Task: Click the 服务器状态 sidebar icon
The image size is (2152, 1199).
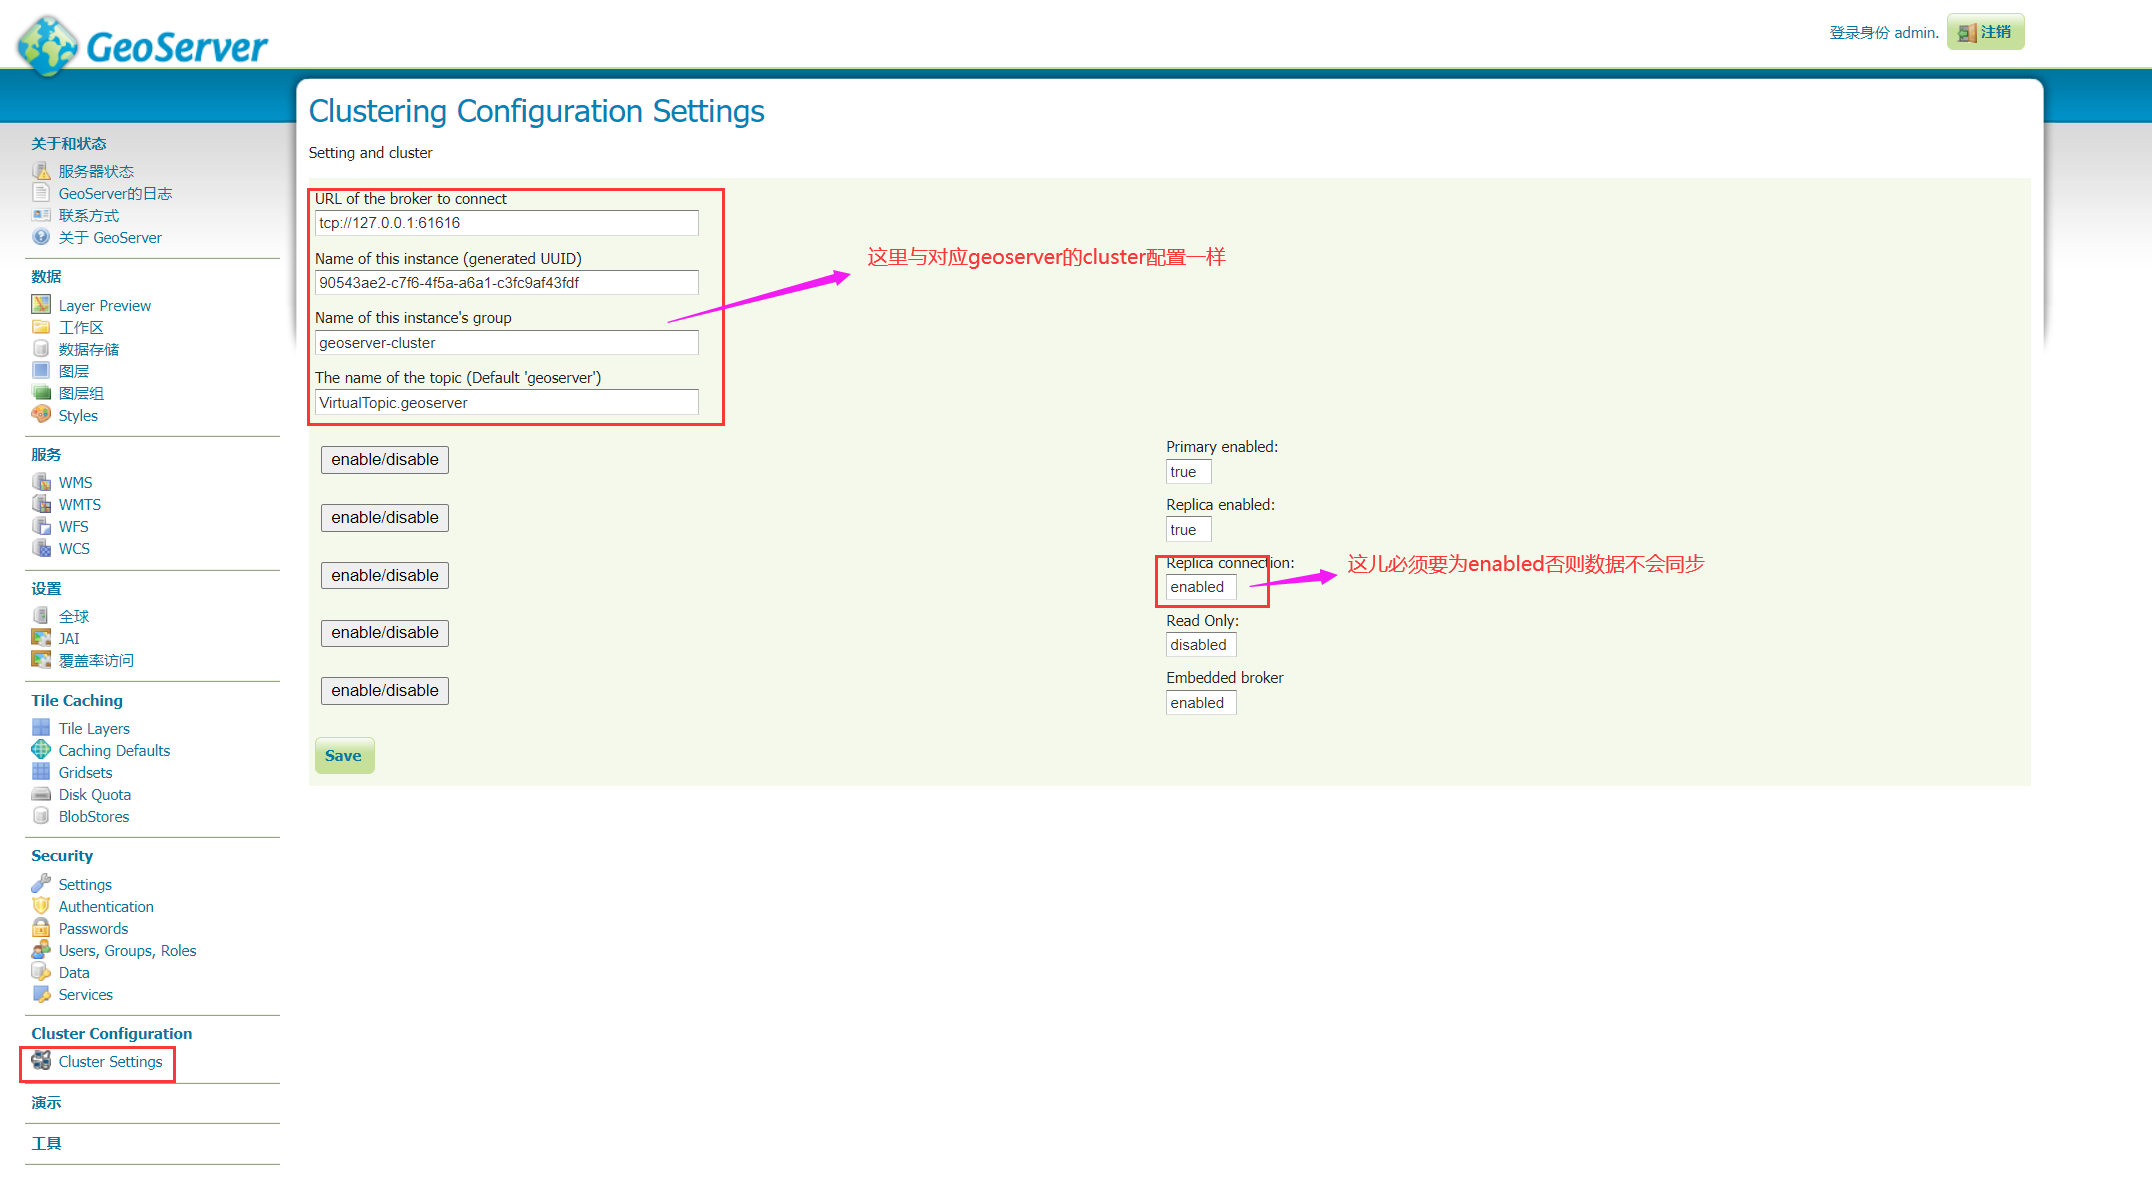Action: click(41, 171)
